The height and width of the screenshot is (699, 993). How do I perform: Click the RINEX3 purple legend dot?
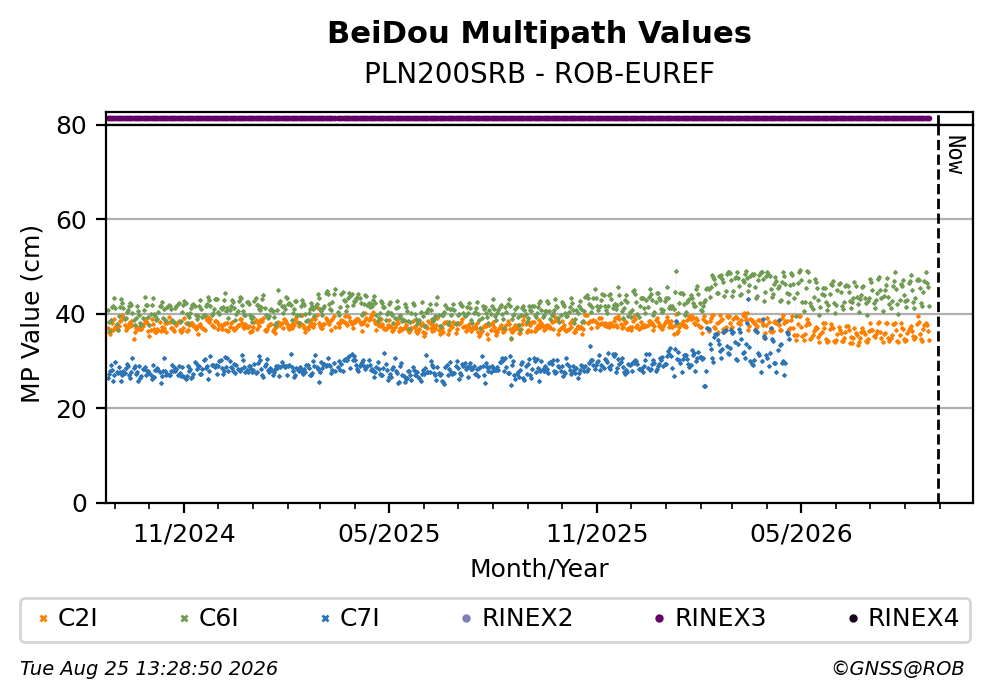point(659,619)
